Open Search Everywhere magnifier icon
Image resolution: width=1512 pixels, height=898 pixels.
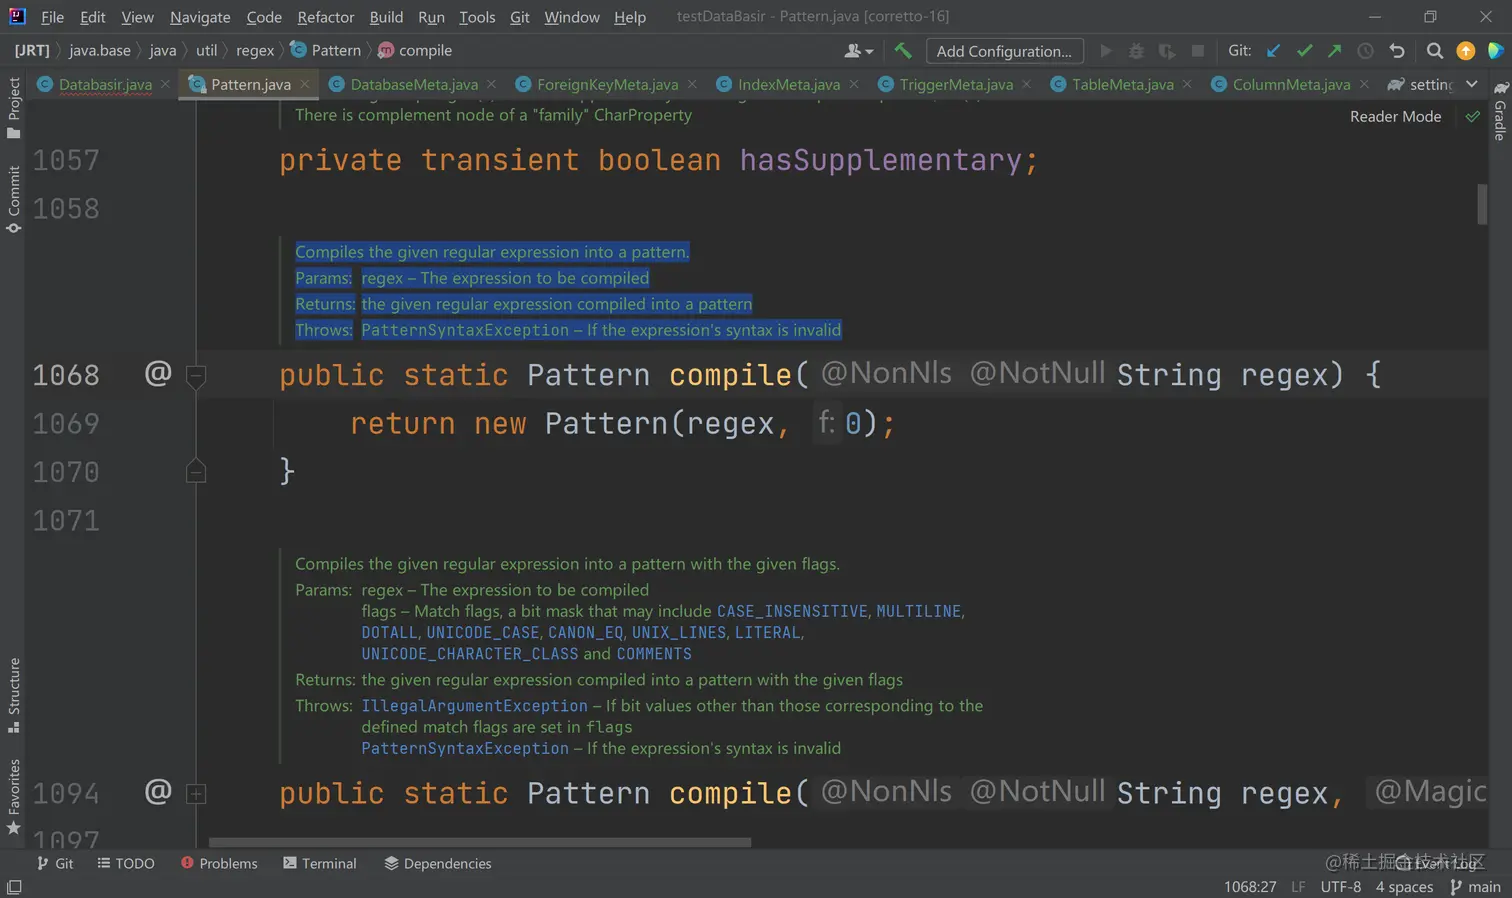(x=1434, y=50)
